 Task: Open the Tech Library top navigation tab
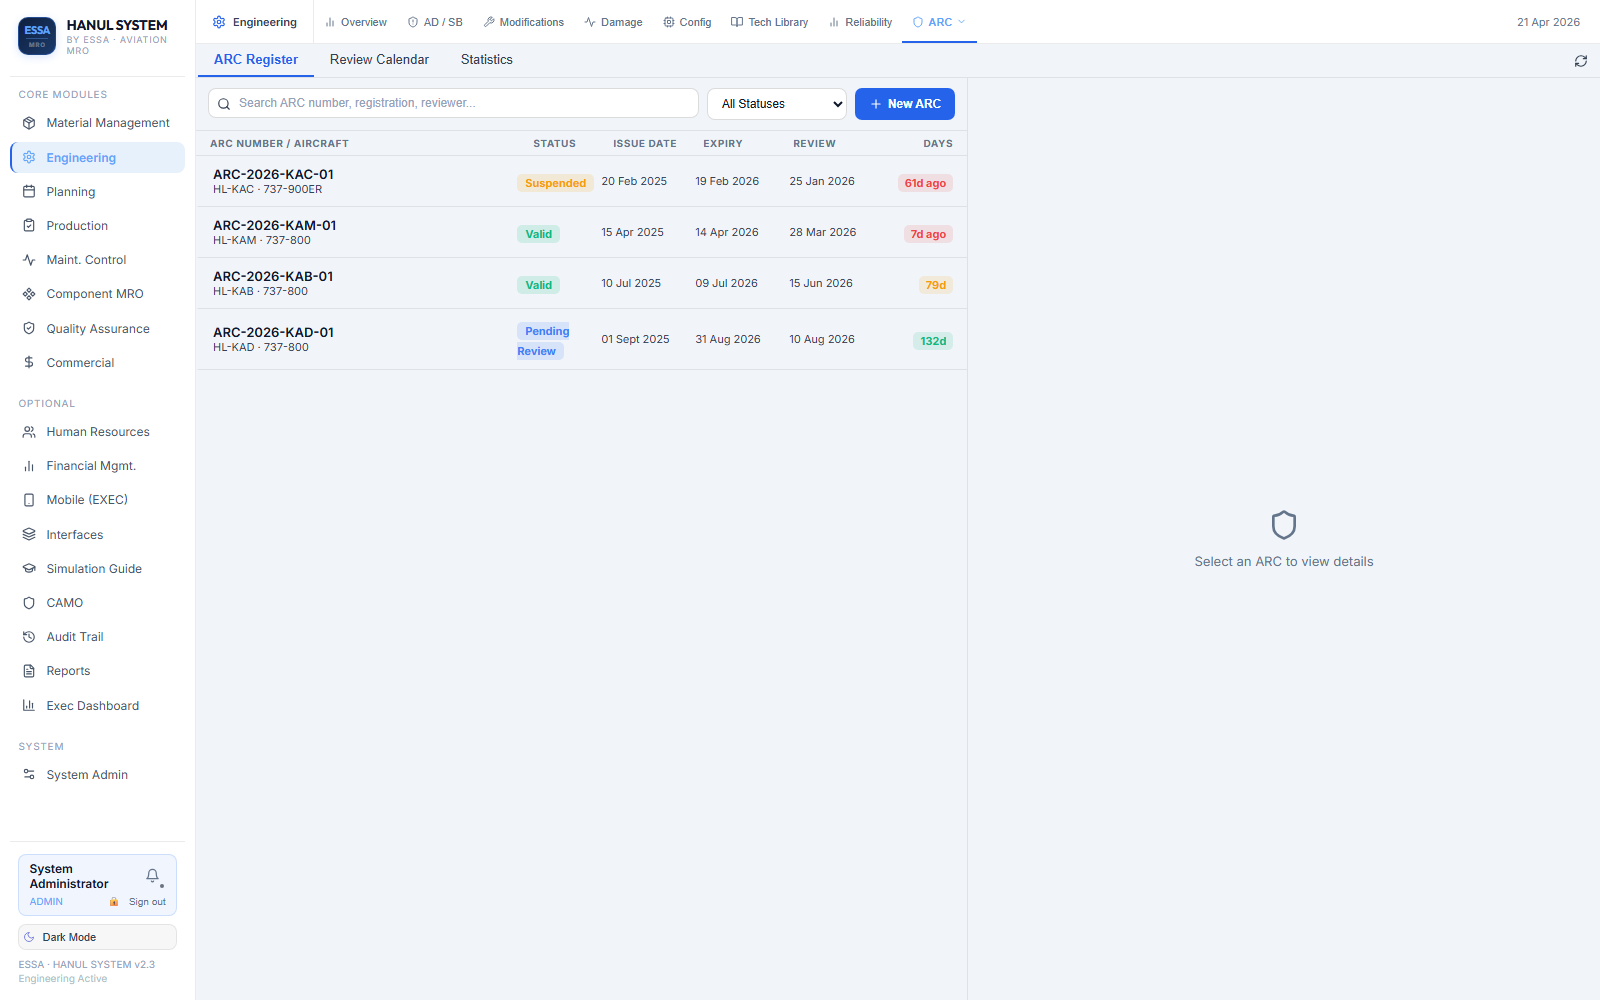(x=769, y=22)
